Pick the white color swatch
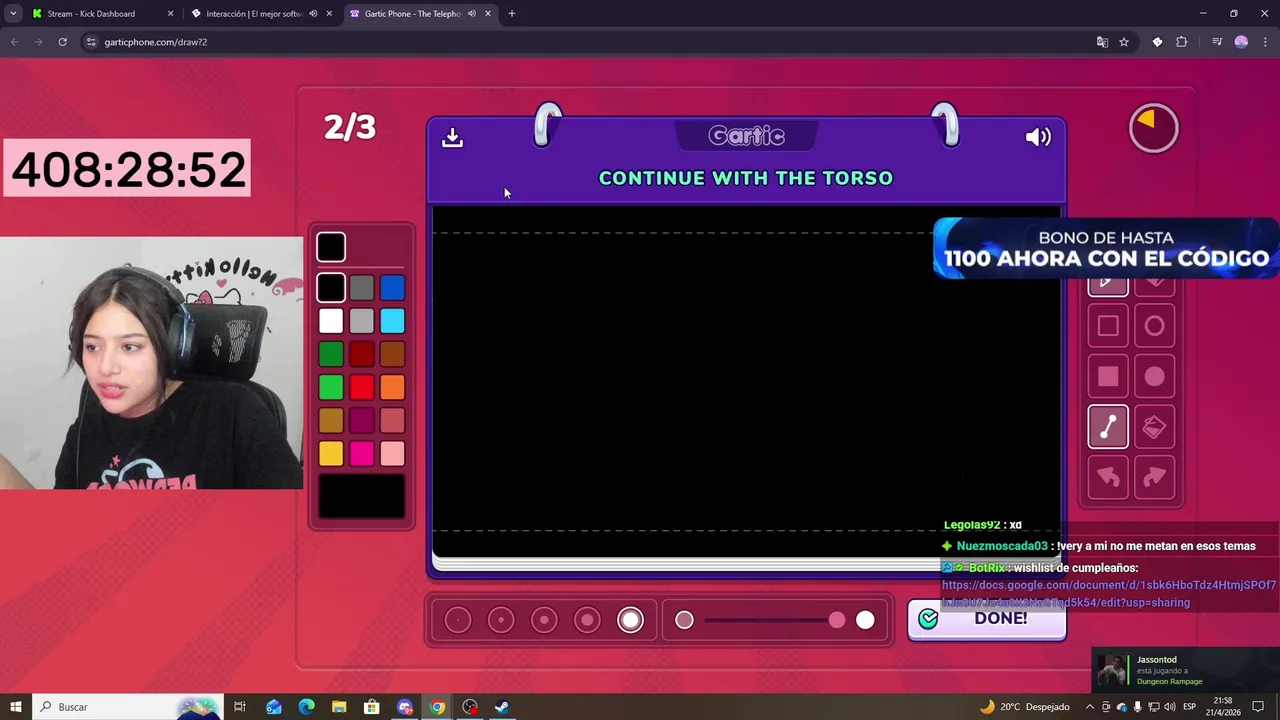This screenshot has width=1280, height=720. point(331,321)
